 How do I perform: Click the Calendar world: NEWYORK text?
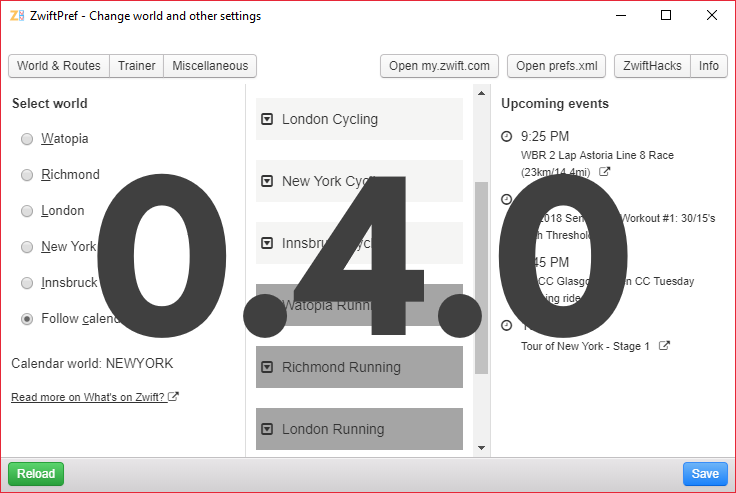[x=92, y=363]
